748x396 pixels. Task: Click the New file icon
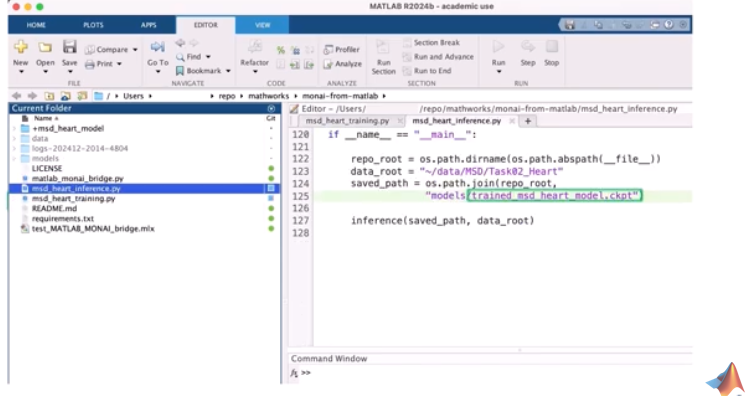(x=21, y=47)
